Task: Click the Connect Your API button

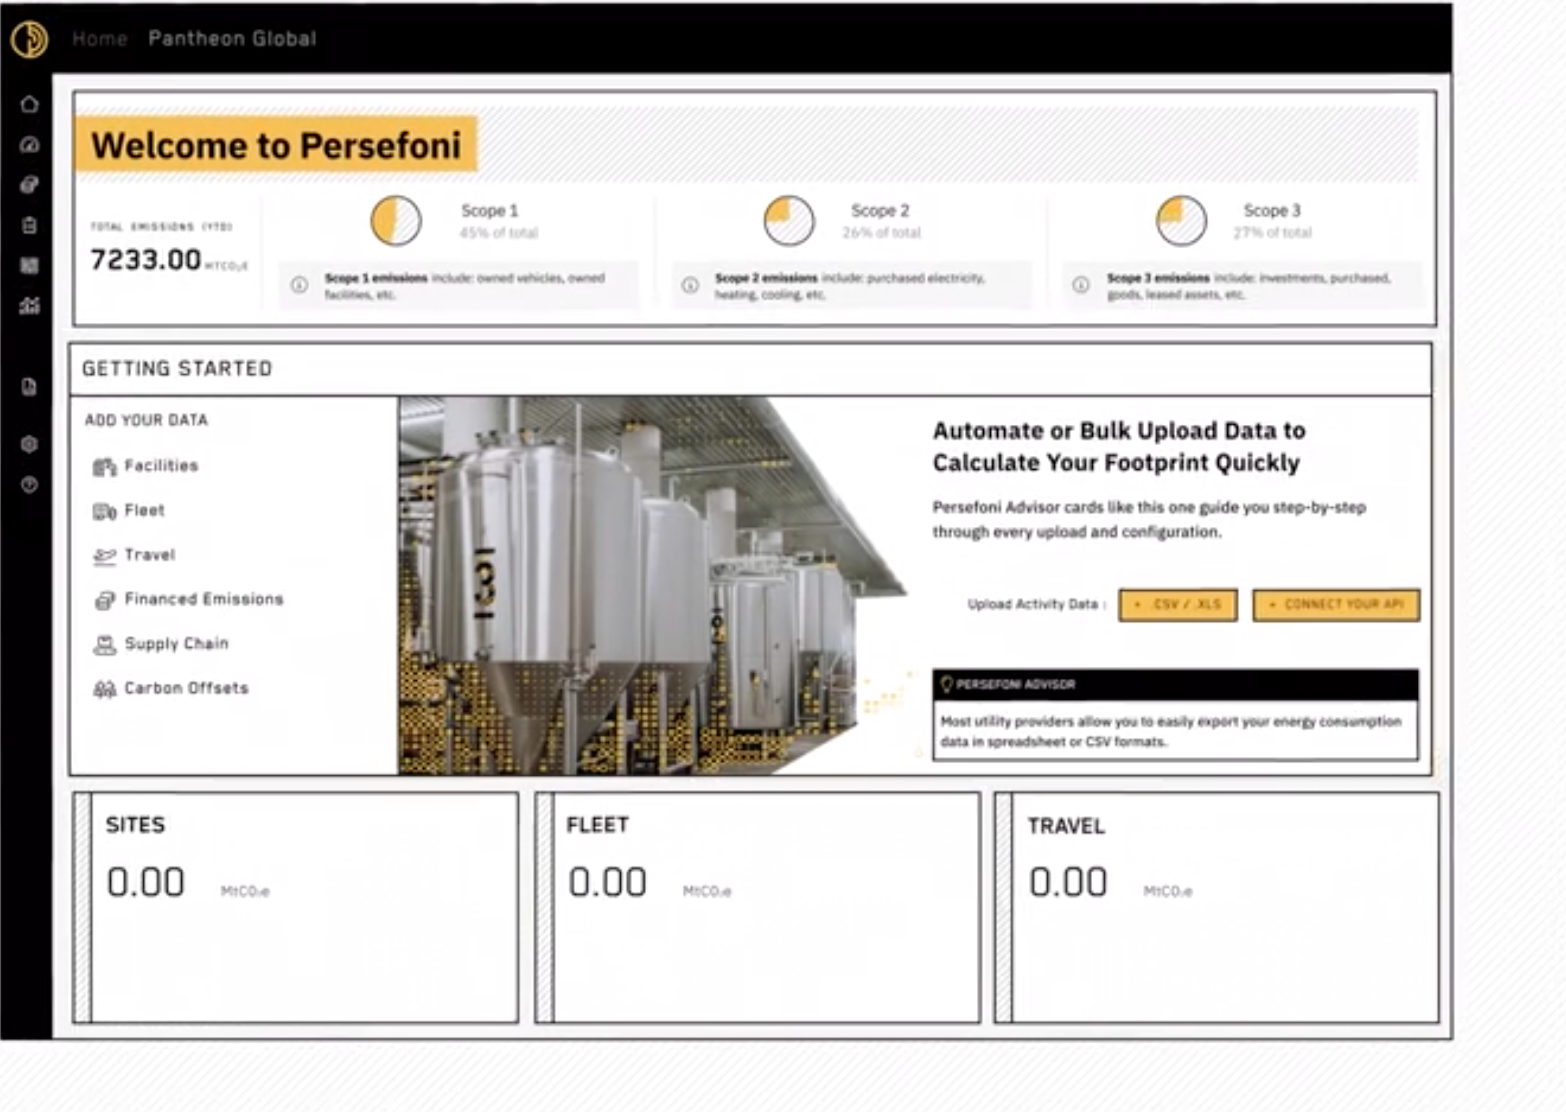Action: click(x=1336, y=605)
